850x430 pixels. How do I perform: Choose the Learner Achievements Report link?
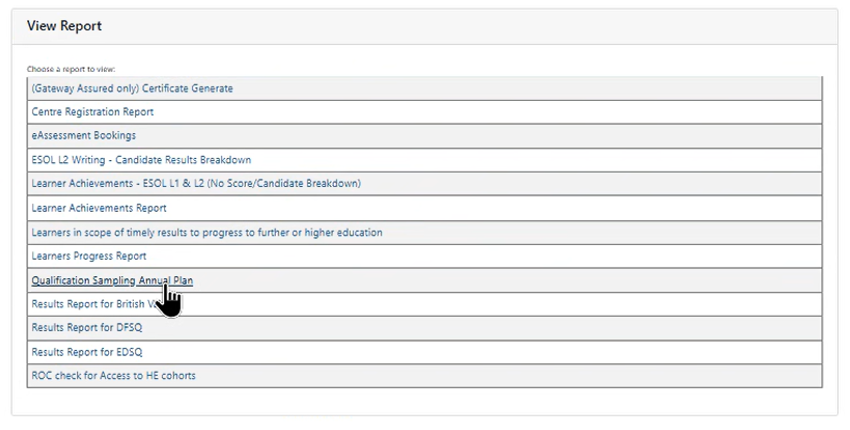coord(99,208)
